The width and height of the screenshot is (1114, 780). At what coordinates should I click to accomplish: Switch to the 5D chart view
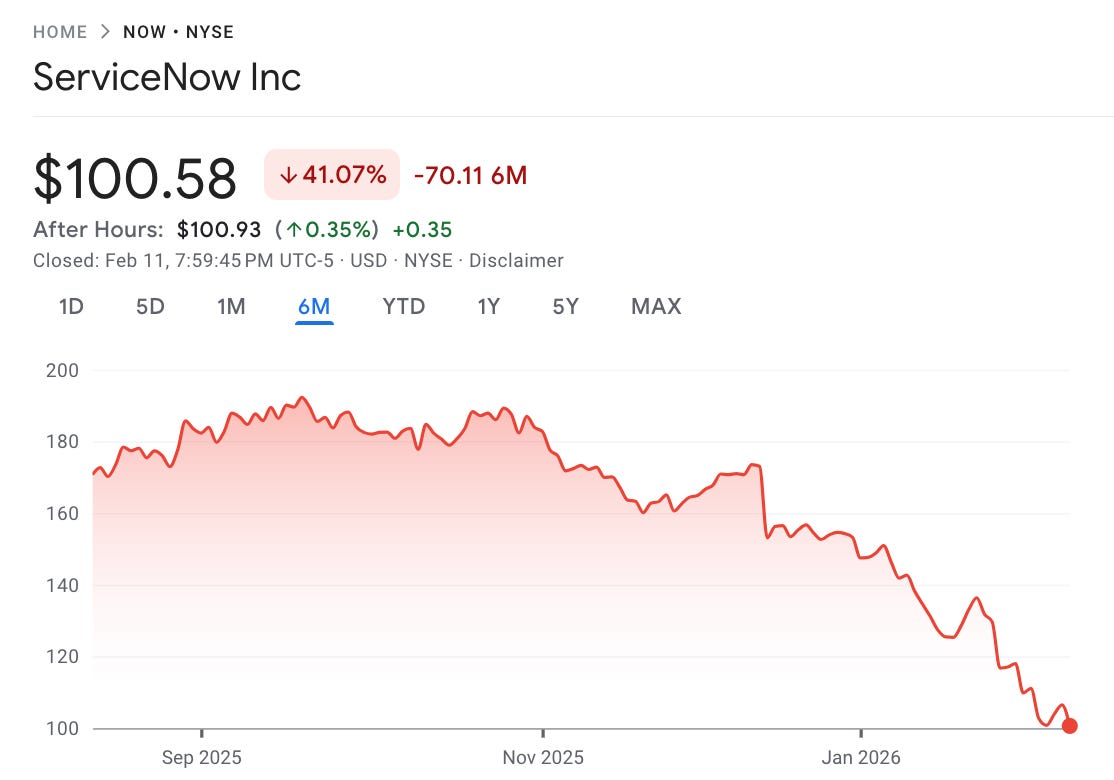coord(149,307)
